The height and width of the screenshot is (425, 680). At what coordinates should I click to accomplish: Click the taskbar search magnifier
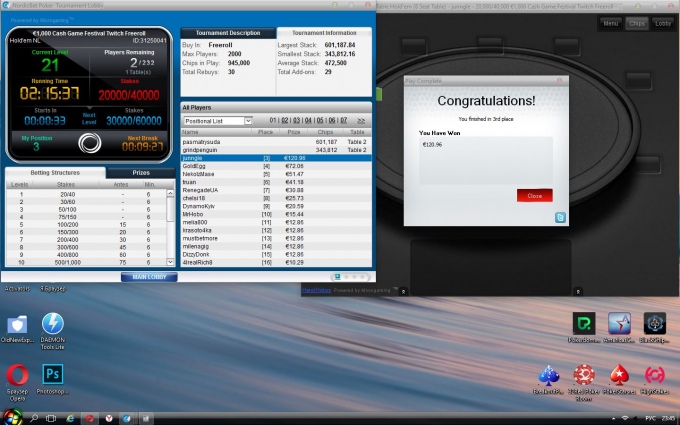click(x=33, y=418)
